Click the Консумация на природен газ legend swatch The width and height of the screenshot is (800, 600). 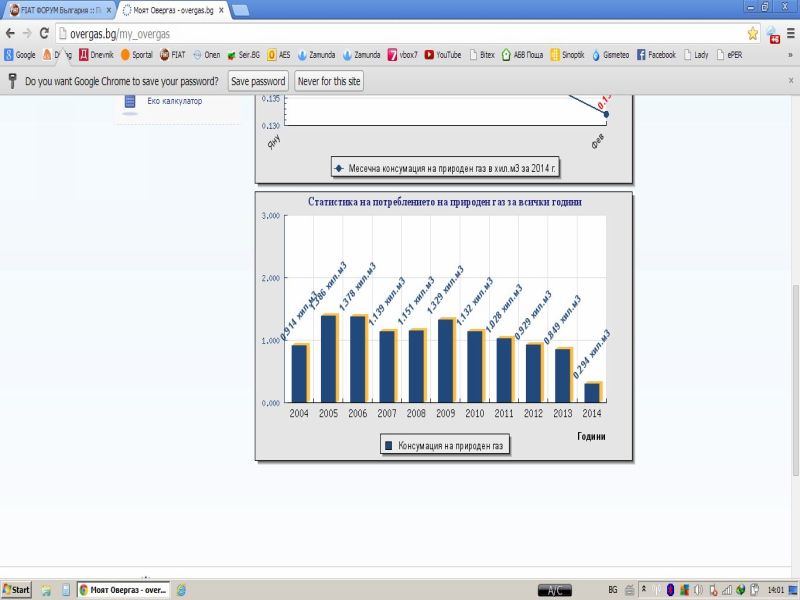point(389,445)
